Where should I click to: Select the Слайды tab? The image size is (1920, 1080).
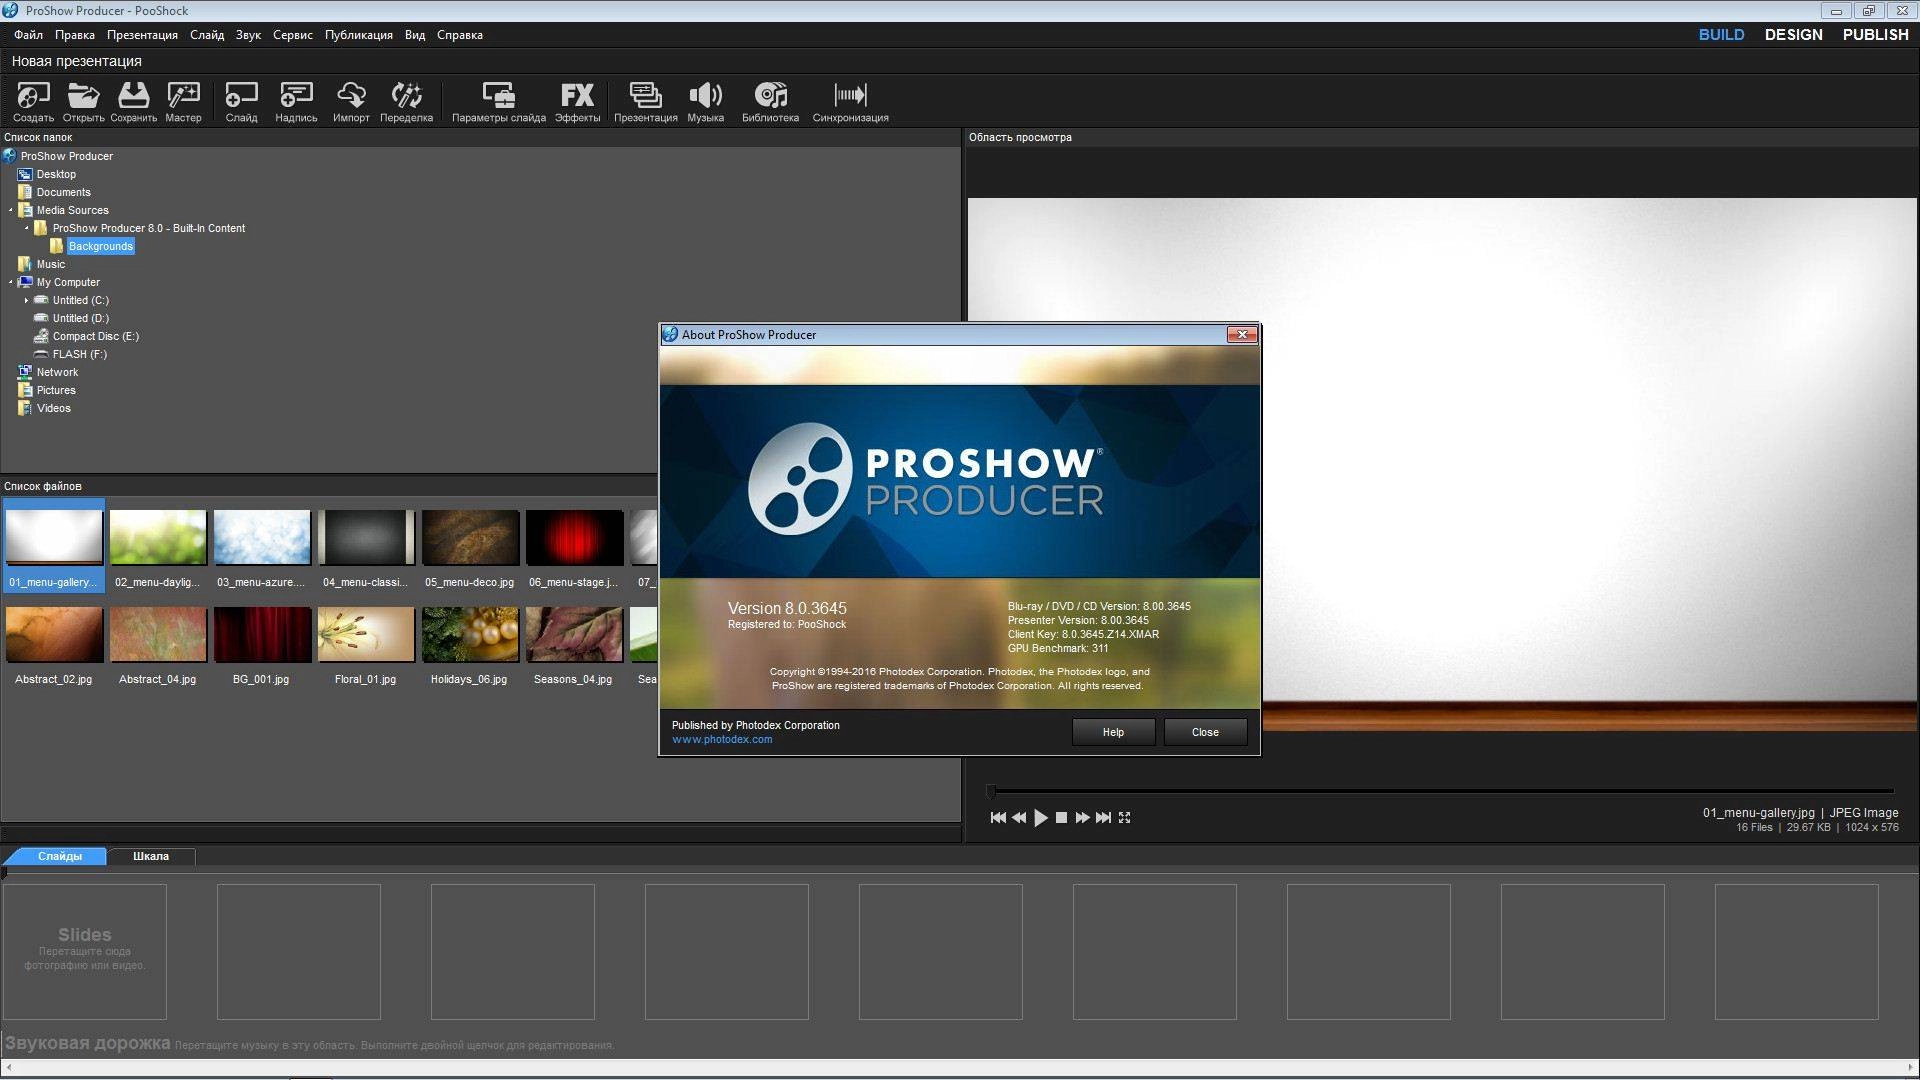[60, 857]
